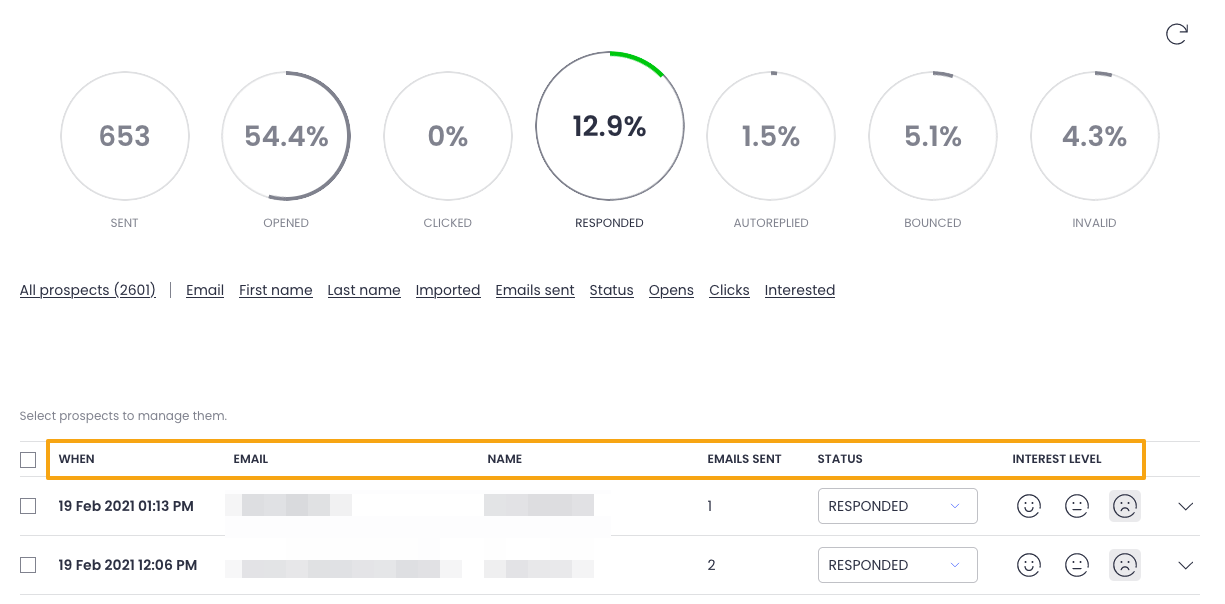Tick the select-all prospects checkbox in header
Image resolution: width=1225 pixels, height=604 pixels.
click(28, 460)
